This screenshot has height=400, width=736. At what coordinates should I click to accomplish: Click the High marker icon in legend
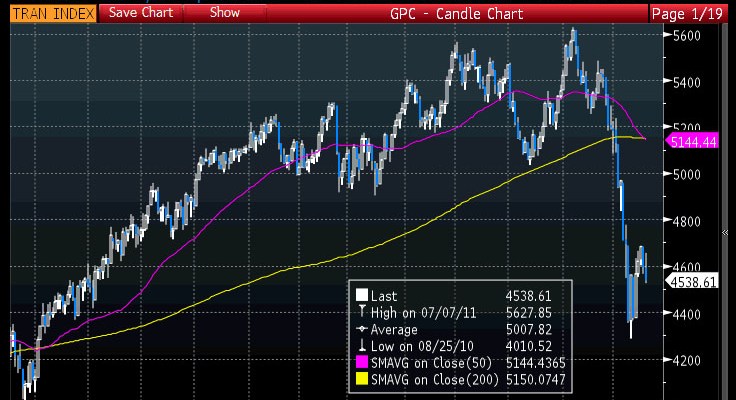pyautogui.click(x=361, y=311)
